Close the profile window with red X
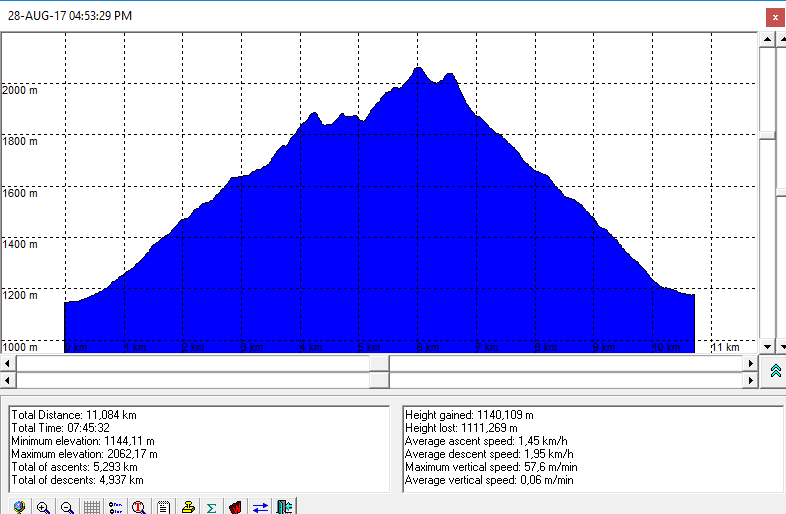 774,17
